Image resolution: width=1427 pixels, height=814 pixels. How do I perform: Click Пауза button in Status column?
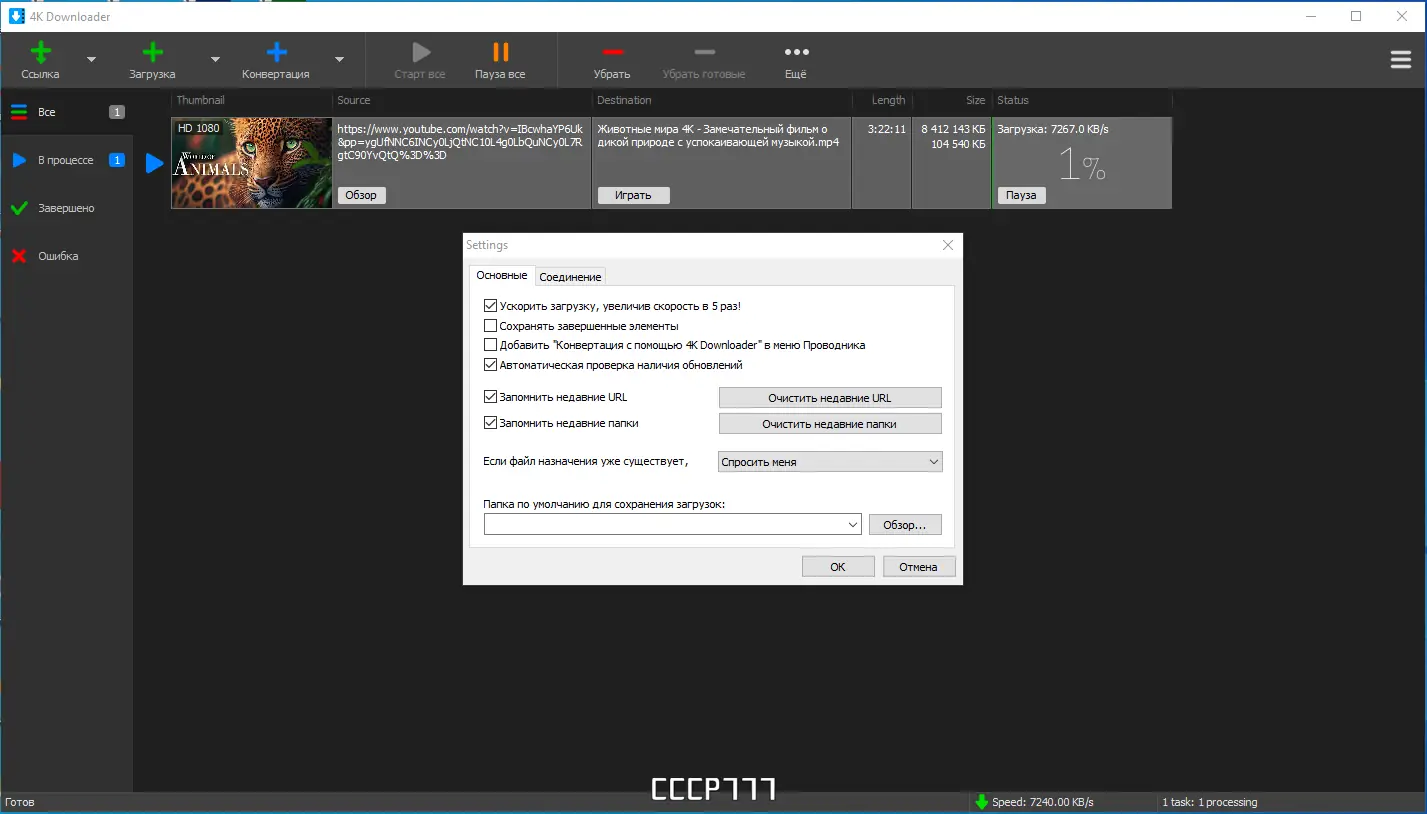click(x=1021, y=195)
